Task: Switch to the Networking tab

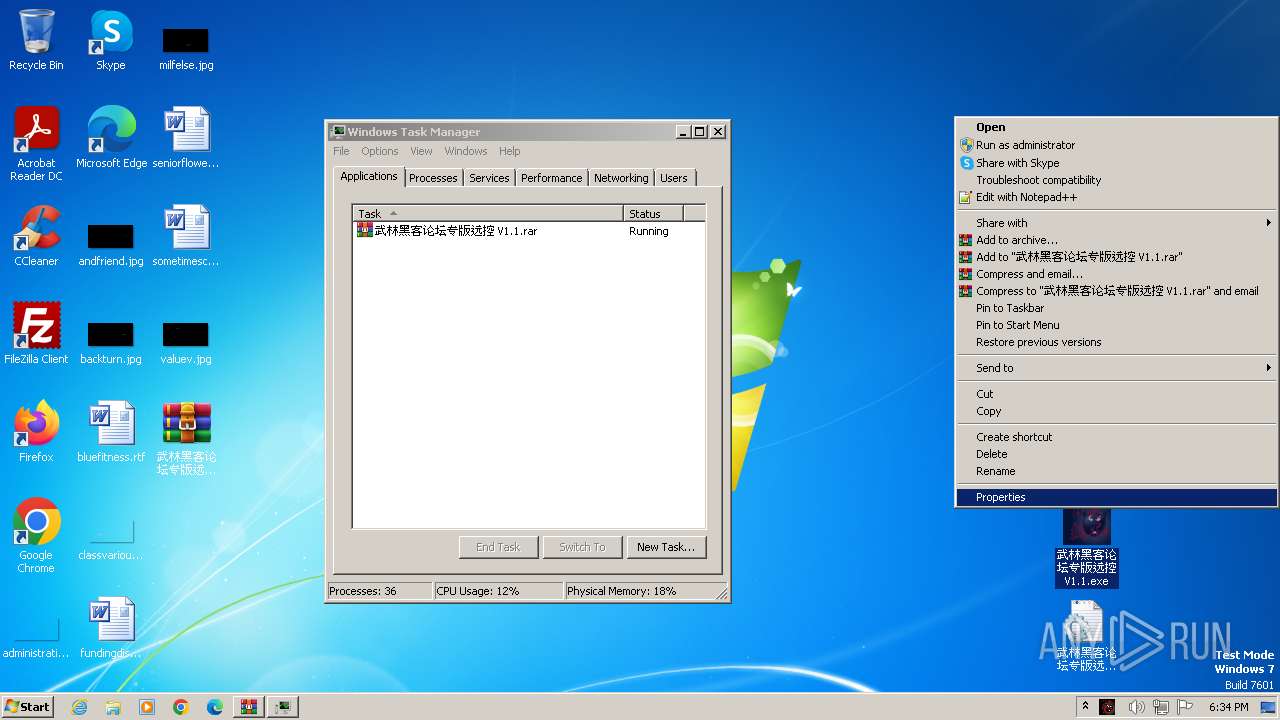Action: click(621, 178)
